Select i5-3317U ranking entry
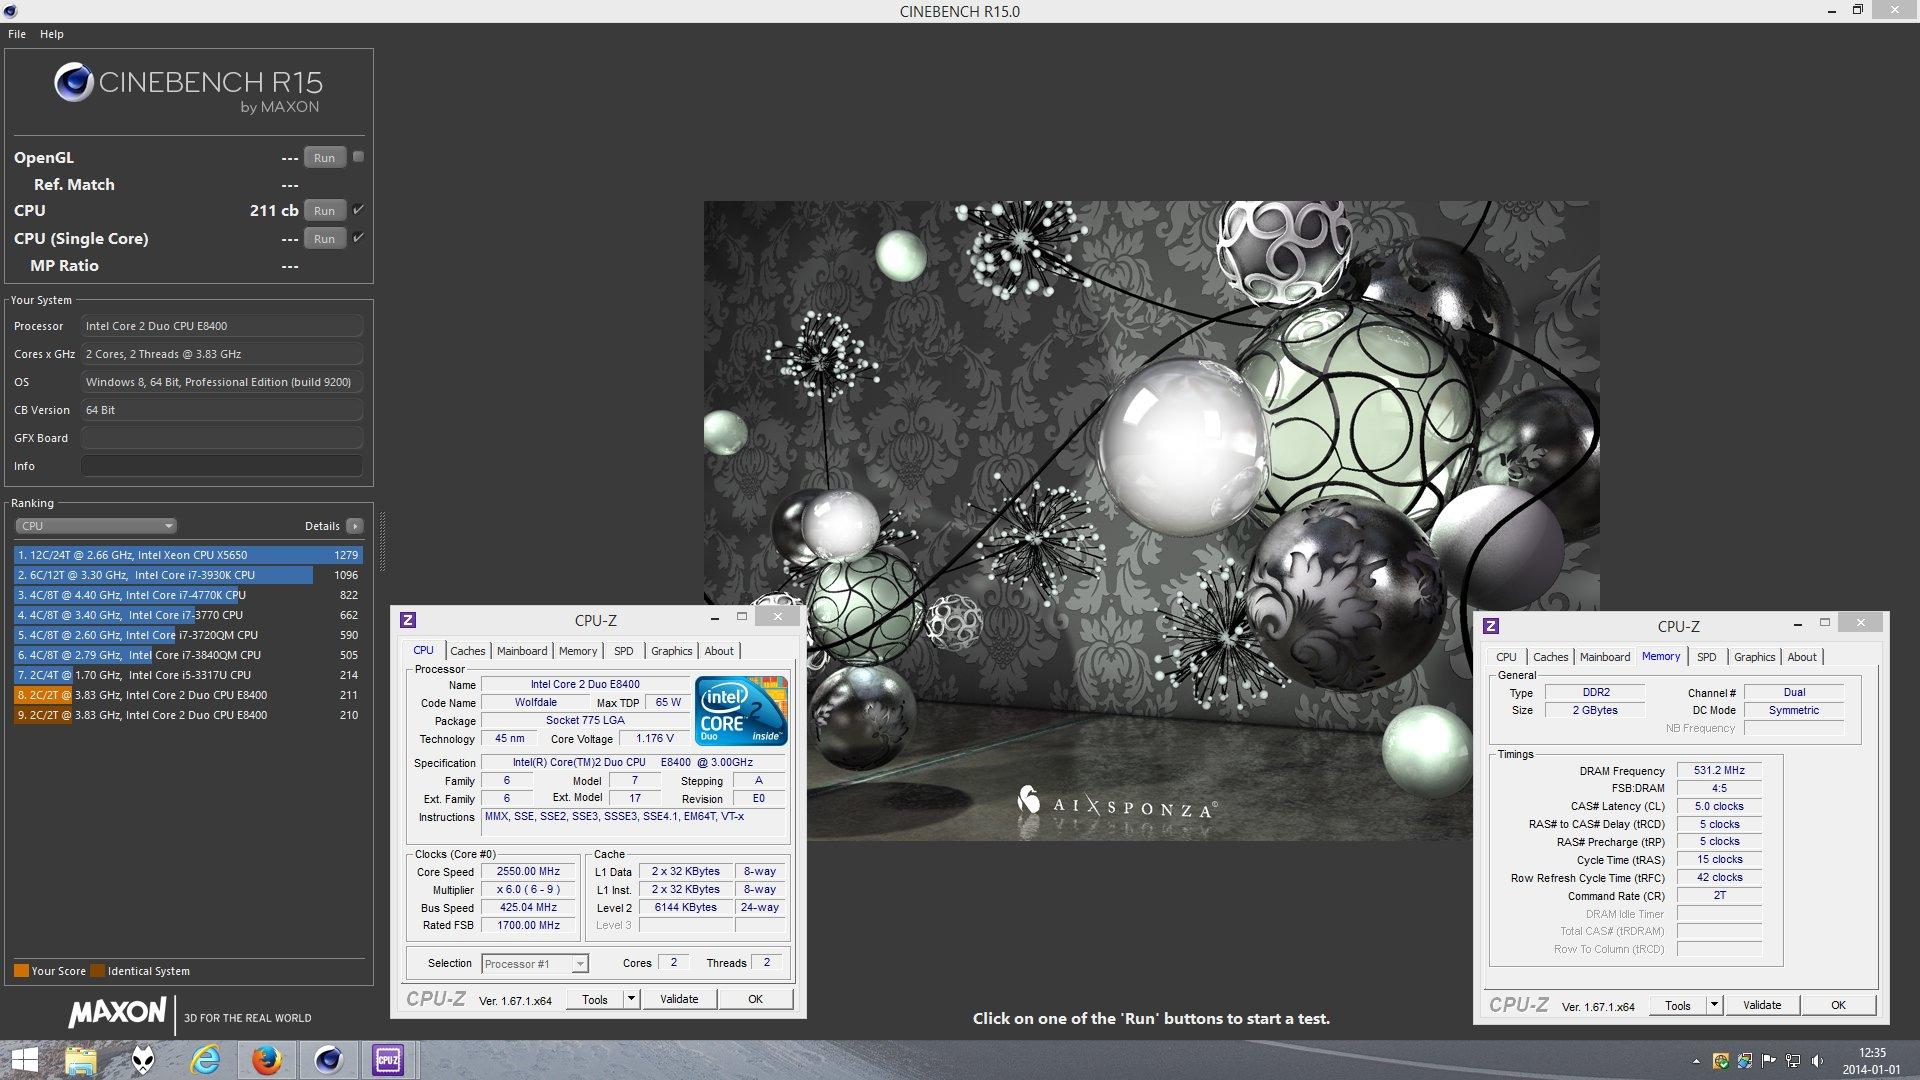Viewport: 1920px width, 1080px height. pos(188,675)
